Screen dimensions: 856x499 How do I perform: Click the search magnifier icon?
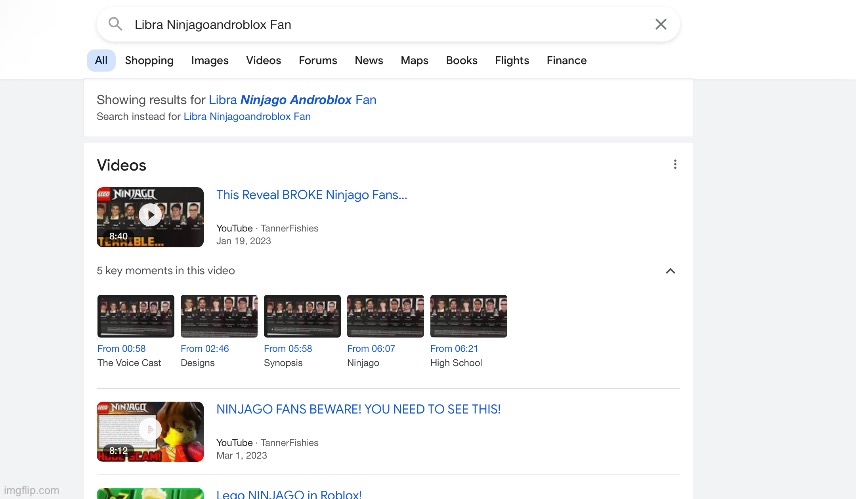point(115,24)
